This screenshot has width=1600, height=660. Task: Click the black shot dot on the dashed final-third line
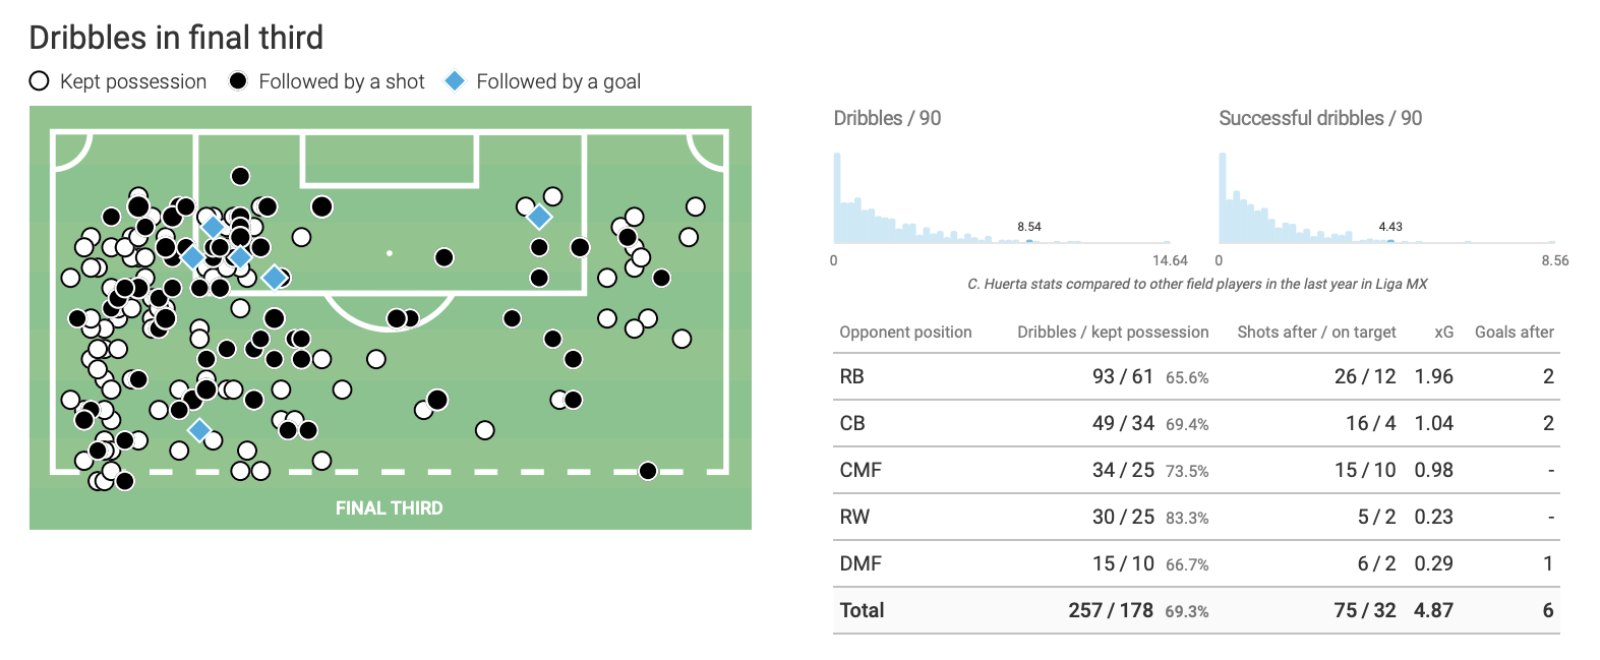pos(648,471)
